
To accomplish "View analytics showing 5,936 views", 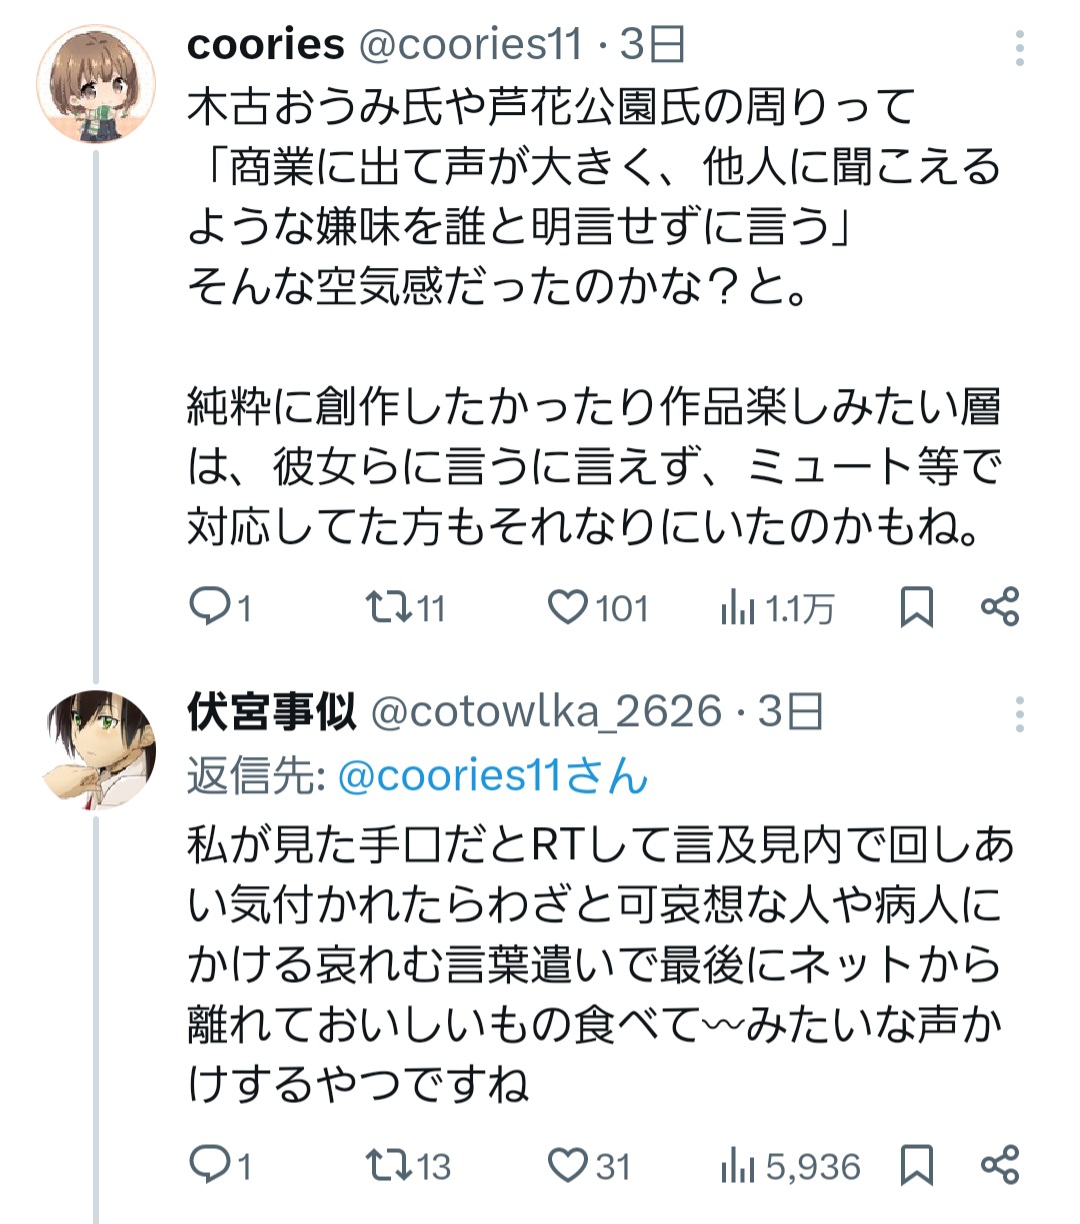I will coord(738,1165).
